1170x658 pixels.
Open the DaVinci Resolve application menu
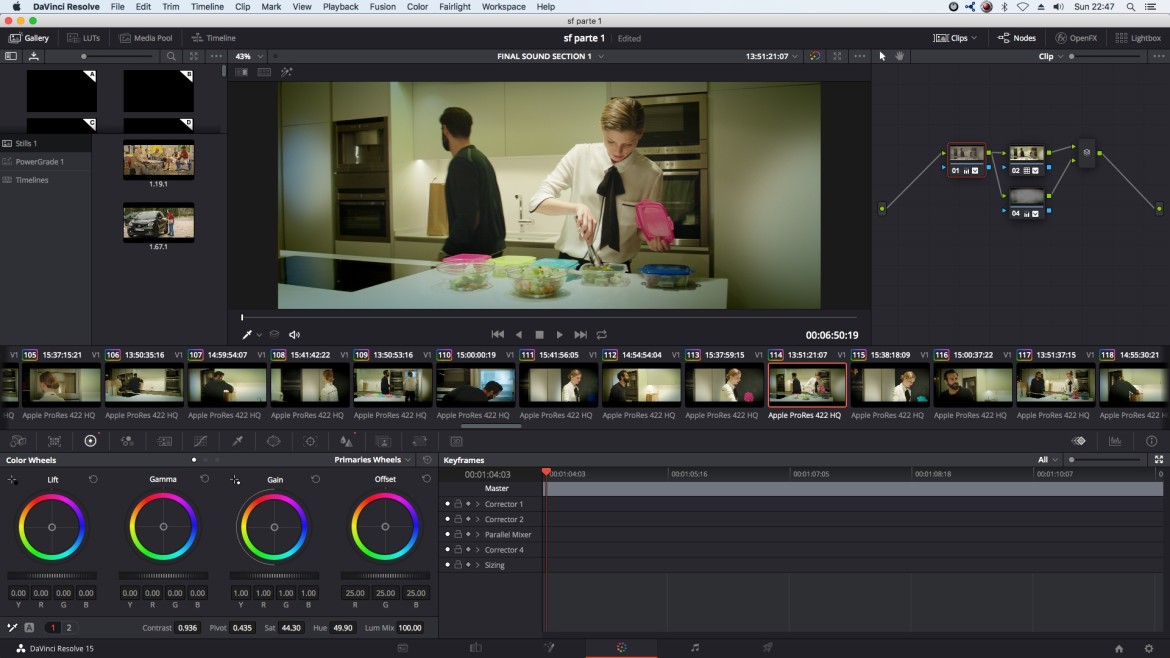click(66, 7)
